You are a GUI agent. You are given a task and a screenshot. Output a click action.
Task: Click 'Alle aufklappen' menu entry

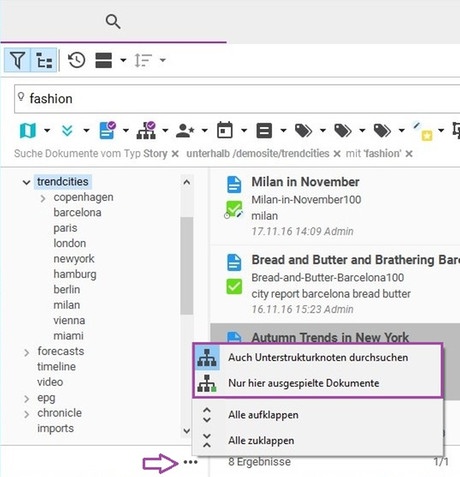click(x=318, y=415)
